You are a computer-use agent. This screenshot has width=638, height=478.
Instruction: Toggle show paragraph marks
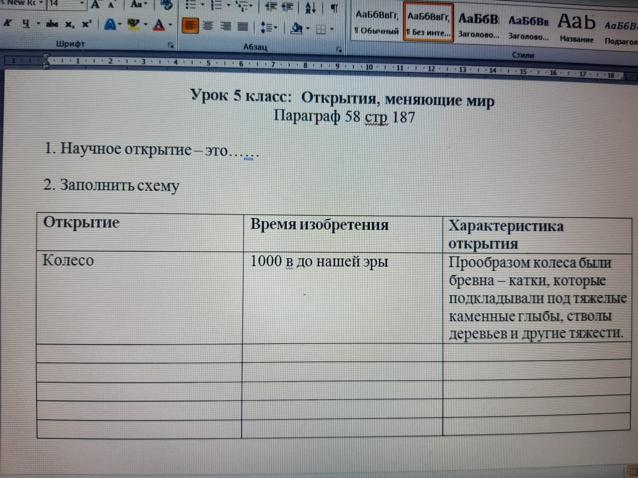333,7
